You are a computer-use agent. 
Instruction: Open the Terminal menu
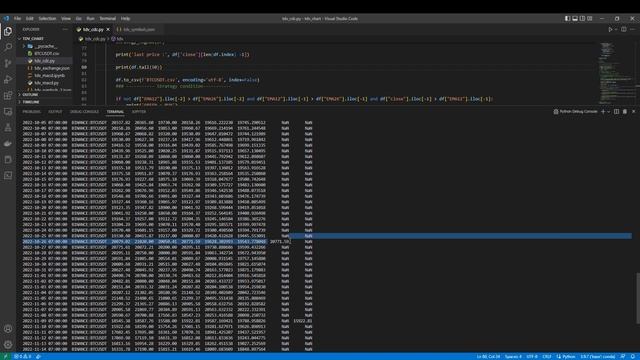(108, 18)
